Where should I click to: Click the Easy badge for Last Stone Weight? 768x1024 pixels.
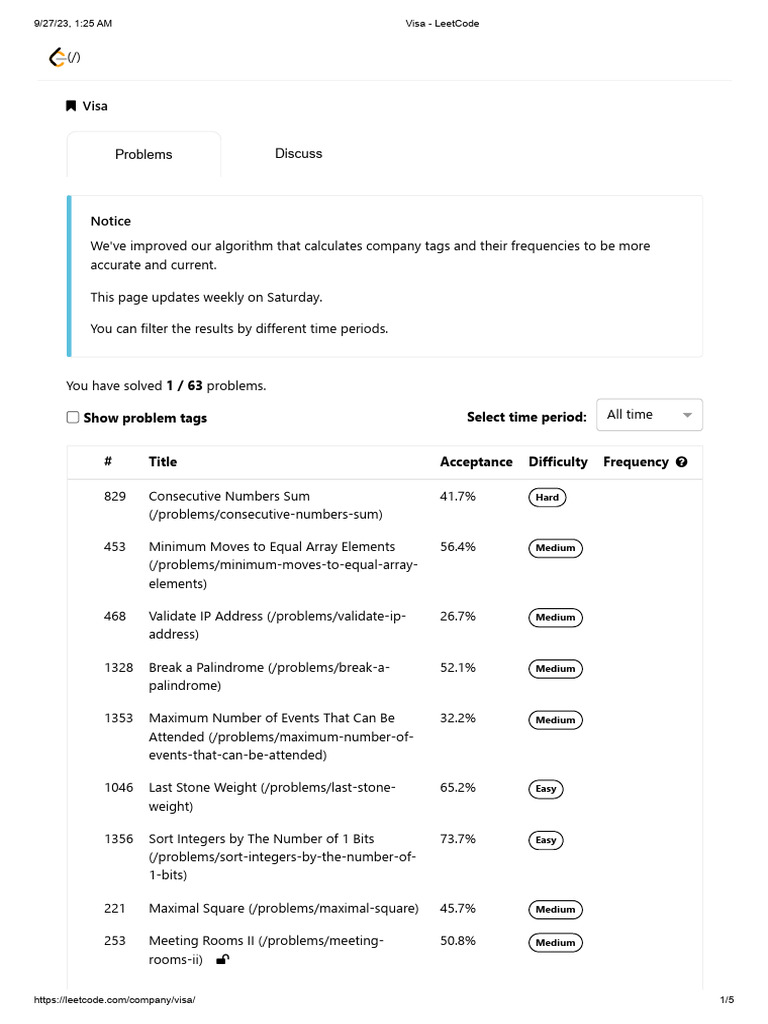click(546, 789)
